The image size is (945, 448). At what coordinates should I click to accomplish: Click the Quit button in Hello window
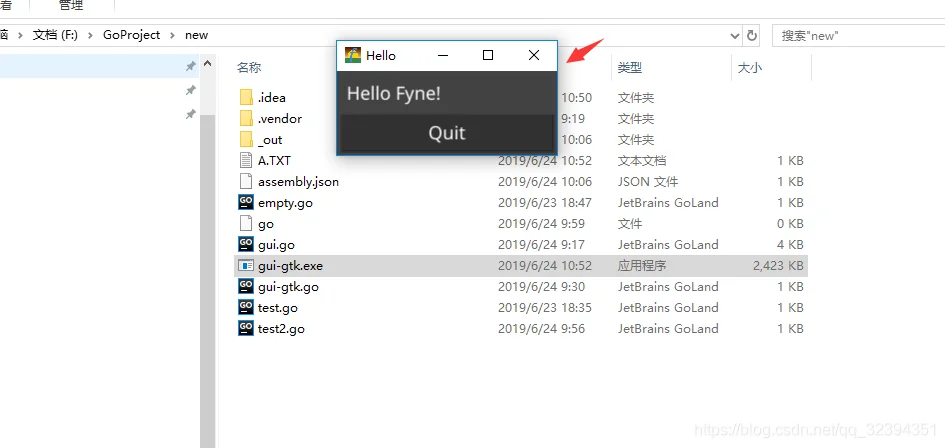tap(447, 133)
